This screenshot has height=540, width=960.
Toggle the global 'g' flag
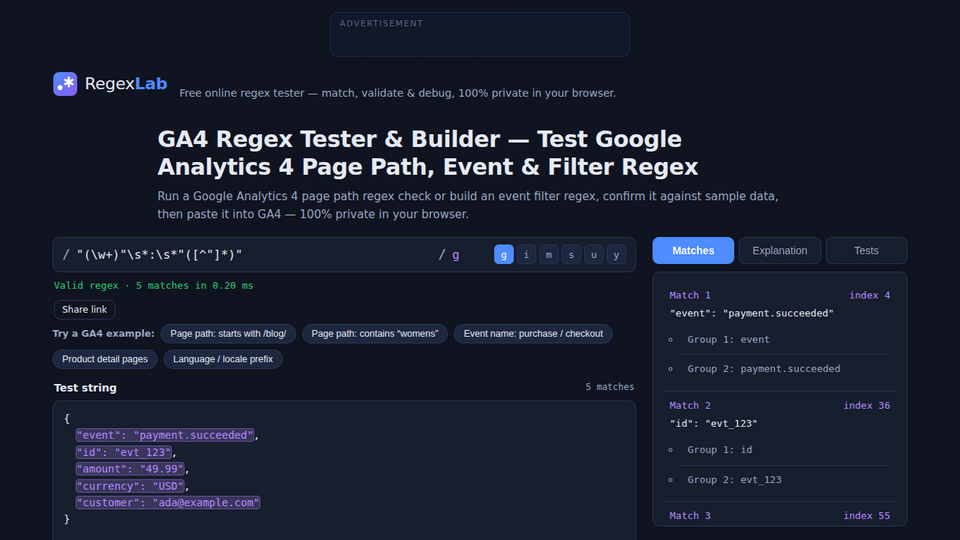[504, 255]
